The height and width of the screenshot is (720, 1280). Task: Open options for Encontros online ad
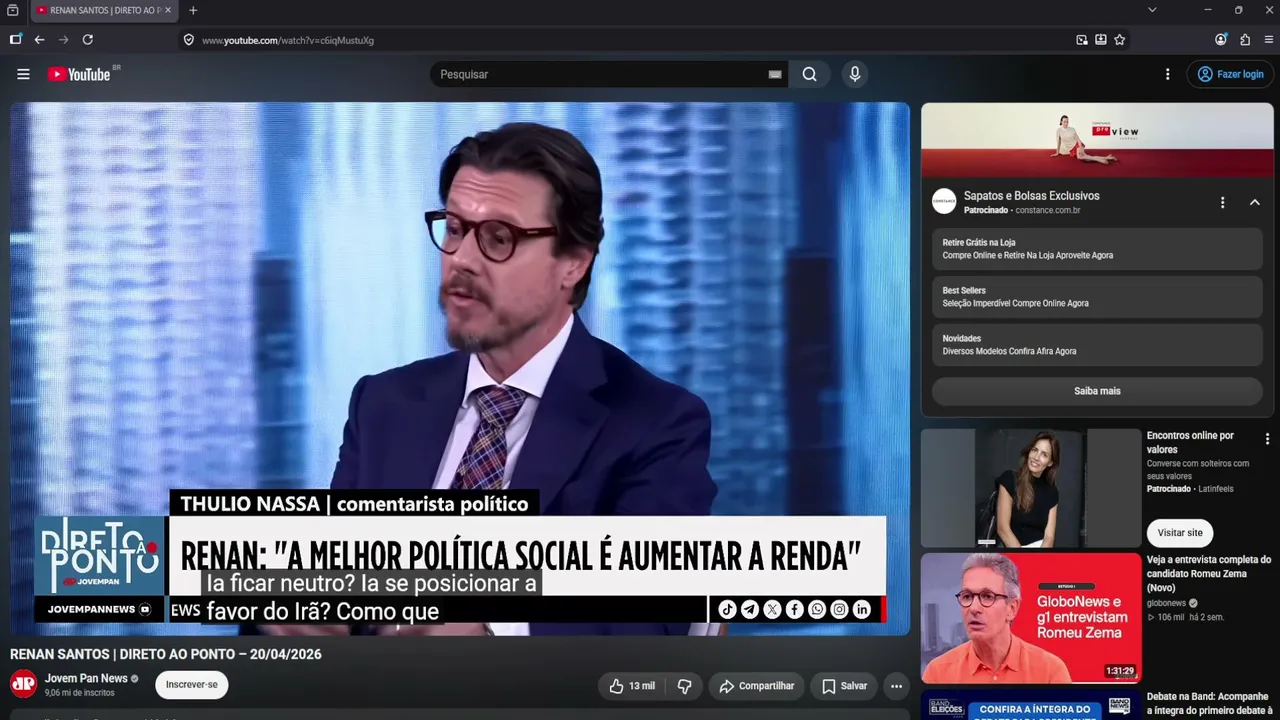(x=1267, y=439)
